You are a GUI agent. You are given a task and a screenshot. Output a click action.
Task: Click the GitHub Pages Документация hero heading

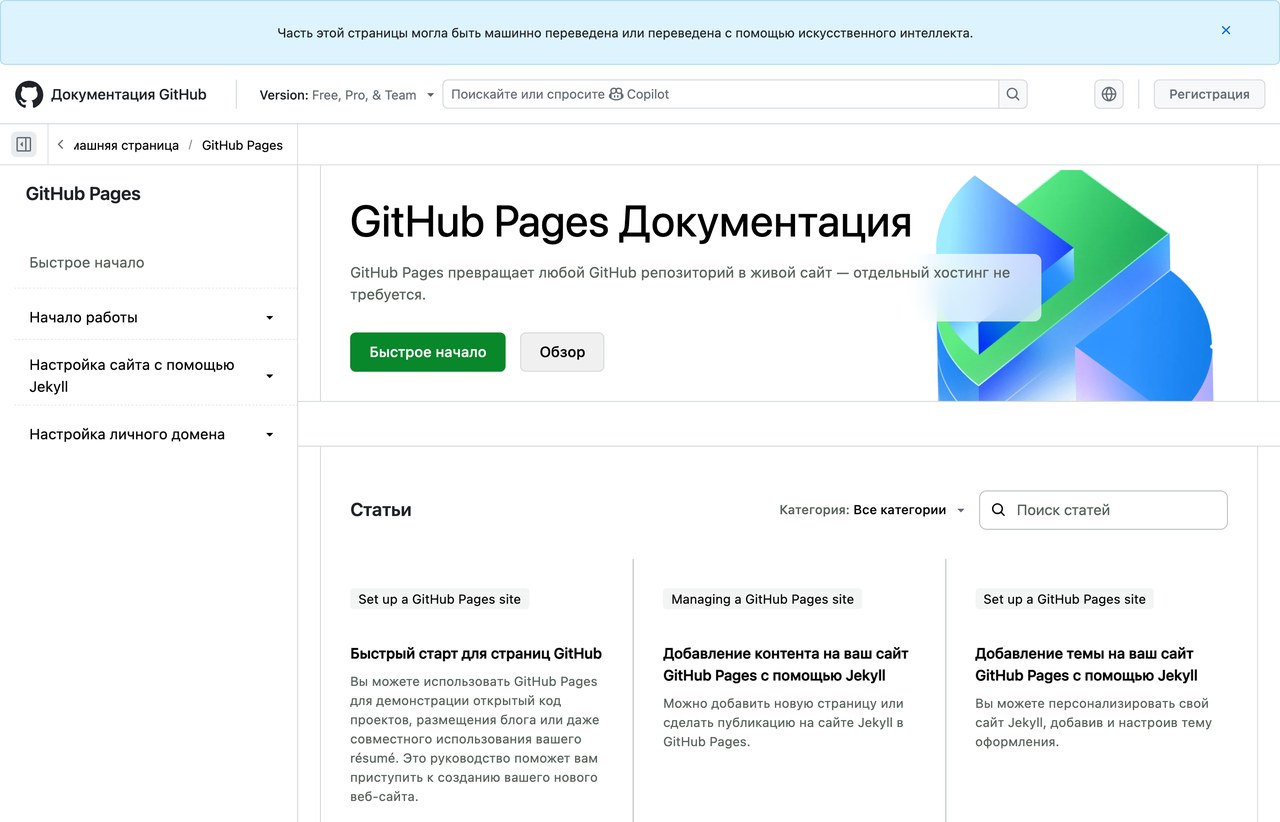pyautogui.click(x=631, y=222)
